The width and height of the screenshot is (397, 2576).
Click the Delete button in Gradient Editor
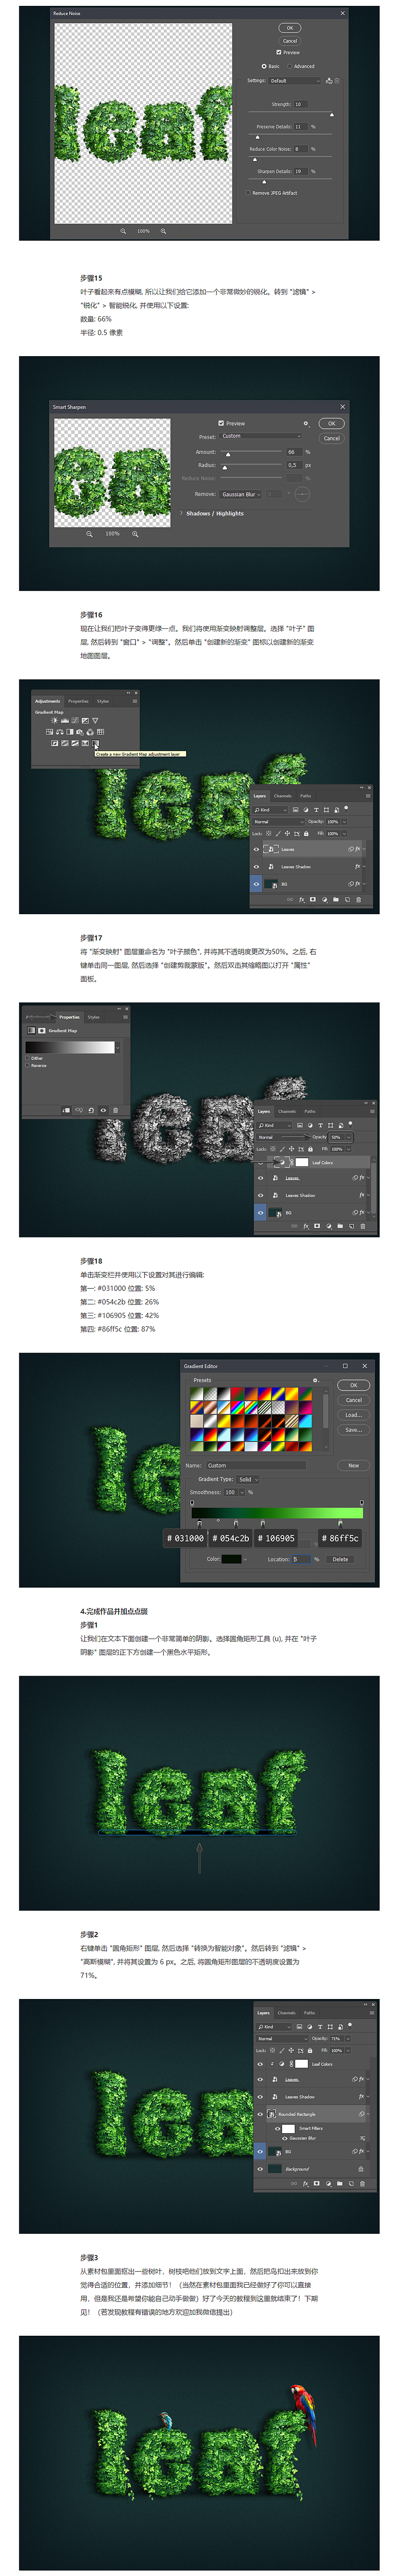pyautogui.click(x=340, y=1559)
